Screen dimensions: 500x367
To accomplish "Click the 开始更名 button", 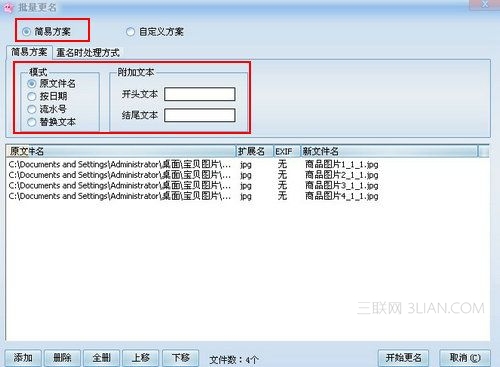I will 403,358.
